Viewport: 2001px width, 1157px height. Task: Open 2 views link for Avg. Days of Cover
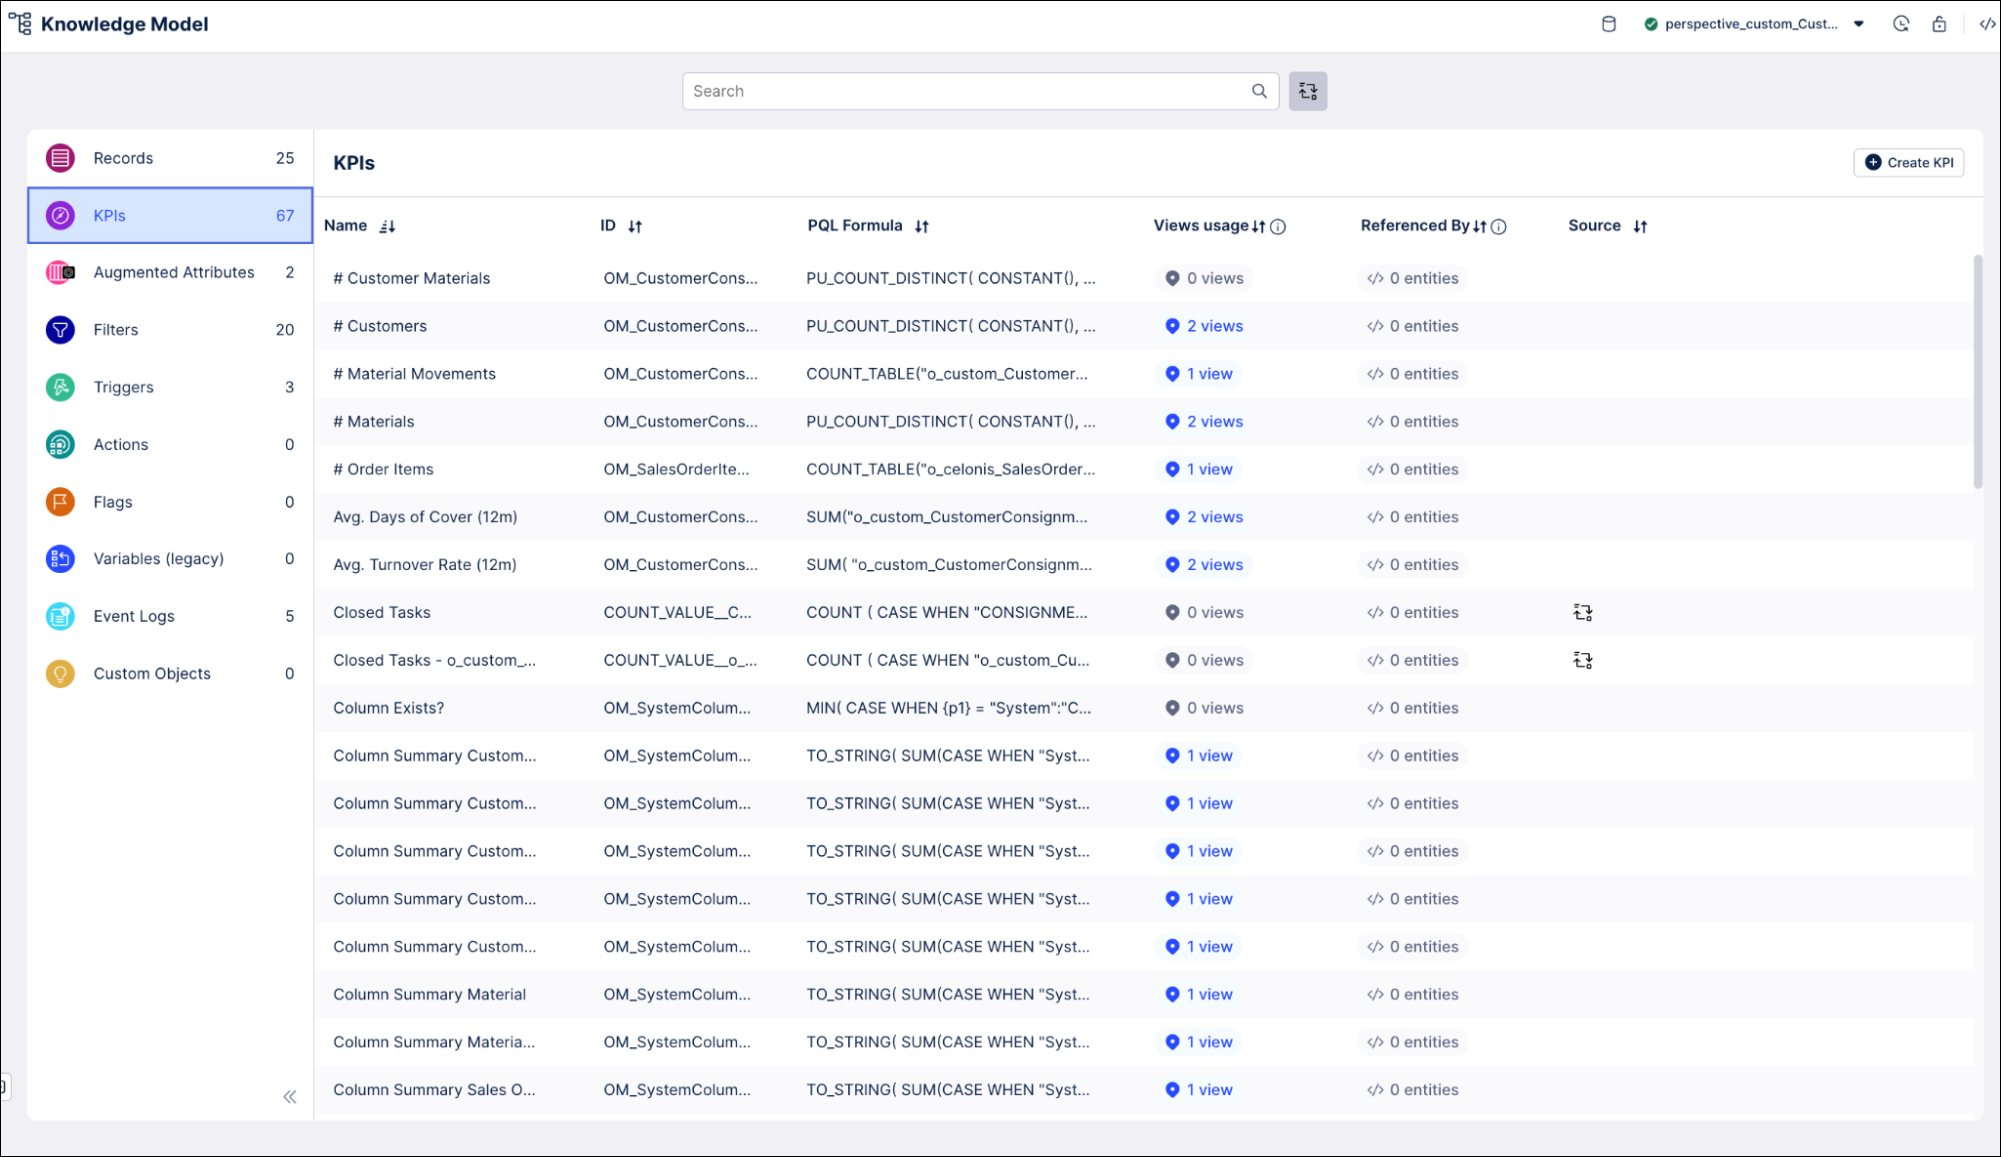click(x=1204, y=517)
